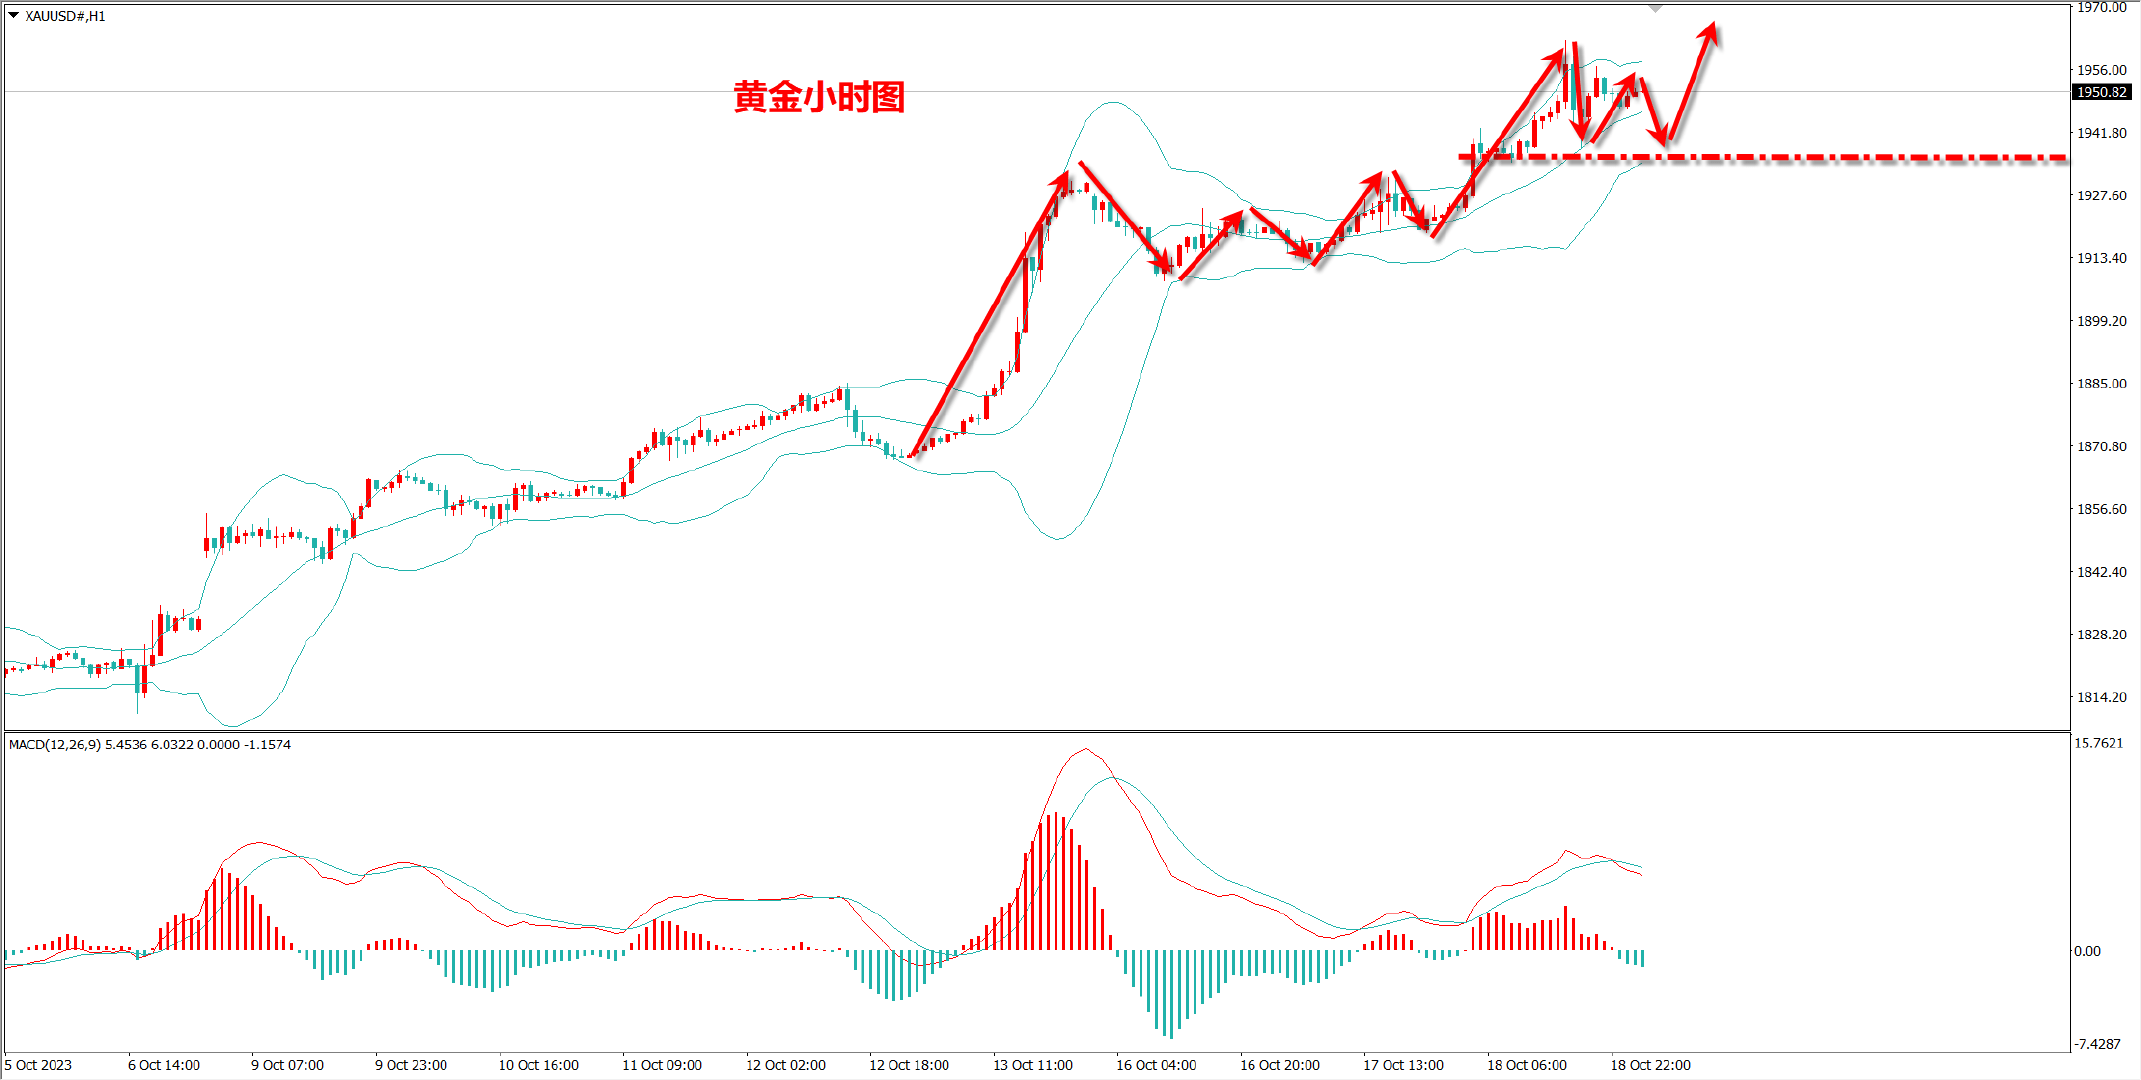Click the chart menu triangle beside XAUUSD#,H1

point(14,15)
